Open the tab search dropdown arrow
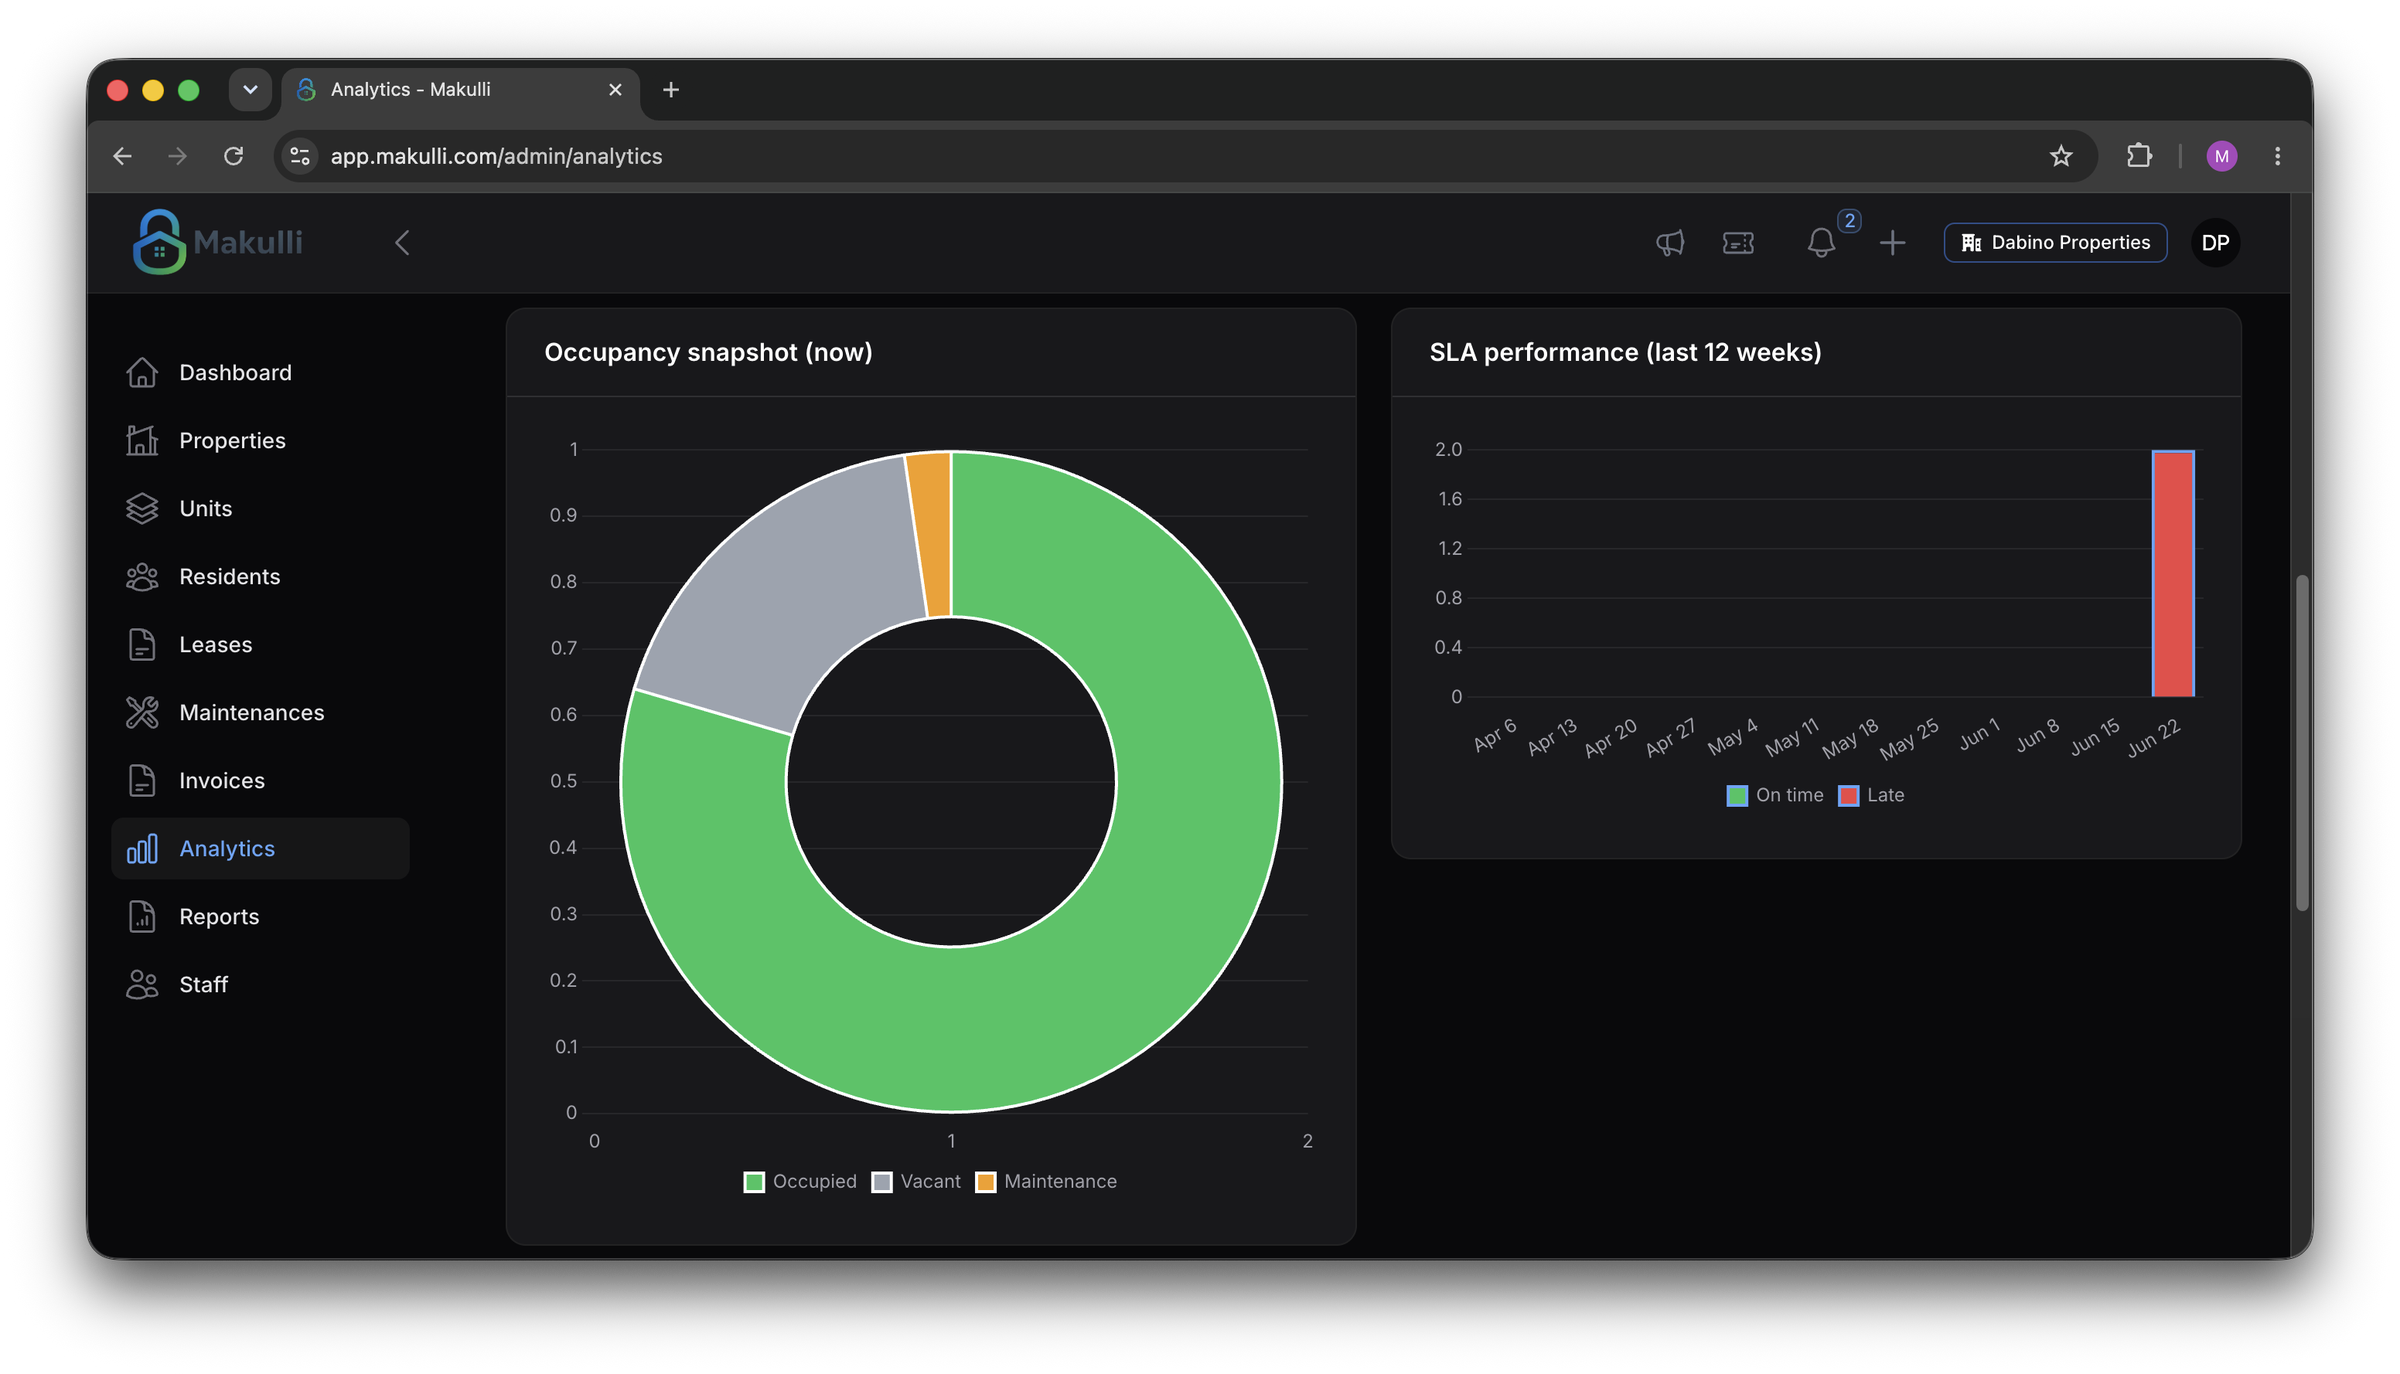The image size is (2400, 1374). pyautogui.click(x=250, y=90)
